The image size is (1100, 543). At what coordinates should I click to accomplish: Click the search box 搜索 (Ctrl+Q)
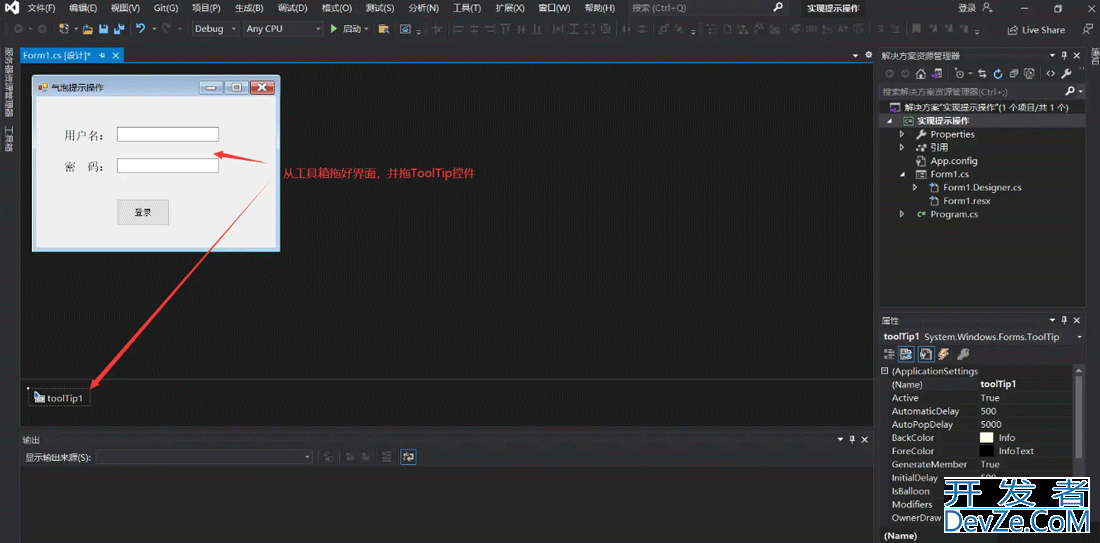point(706,8)
